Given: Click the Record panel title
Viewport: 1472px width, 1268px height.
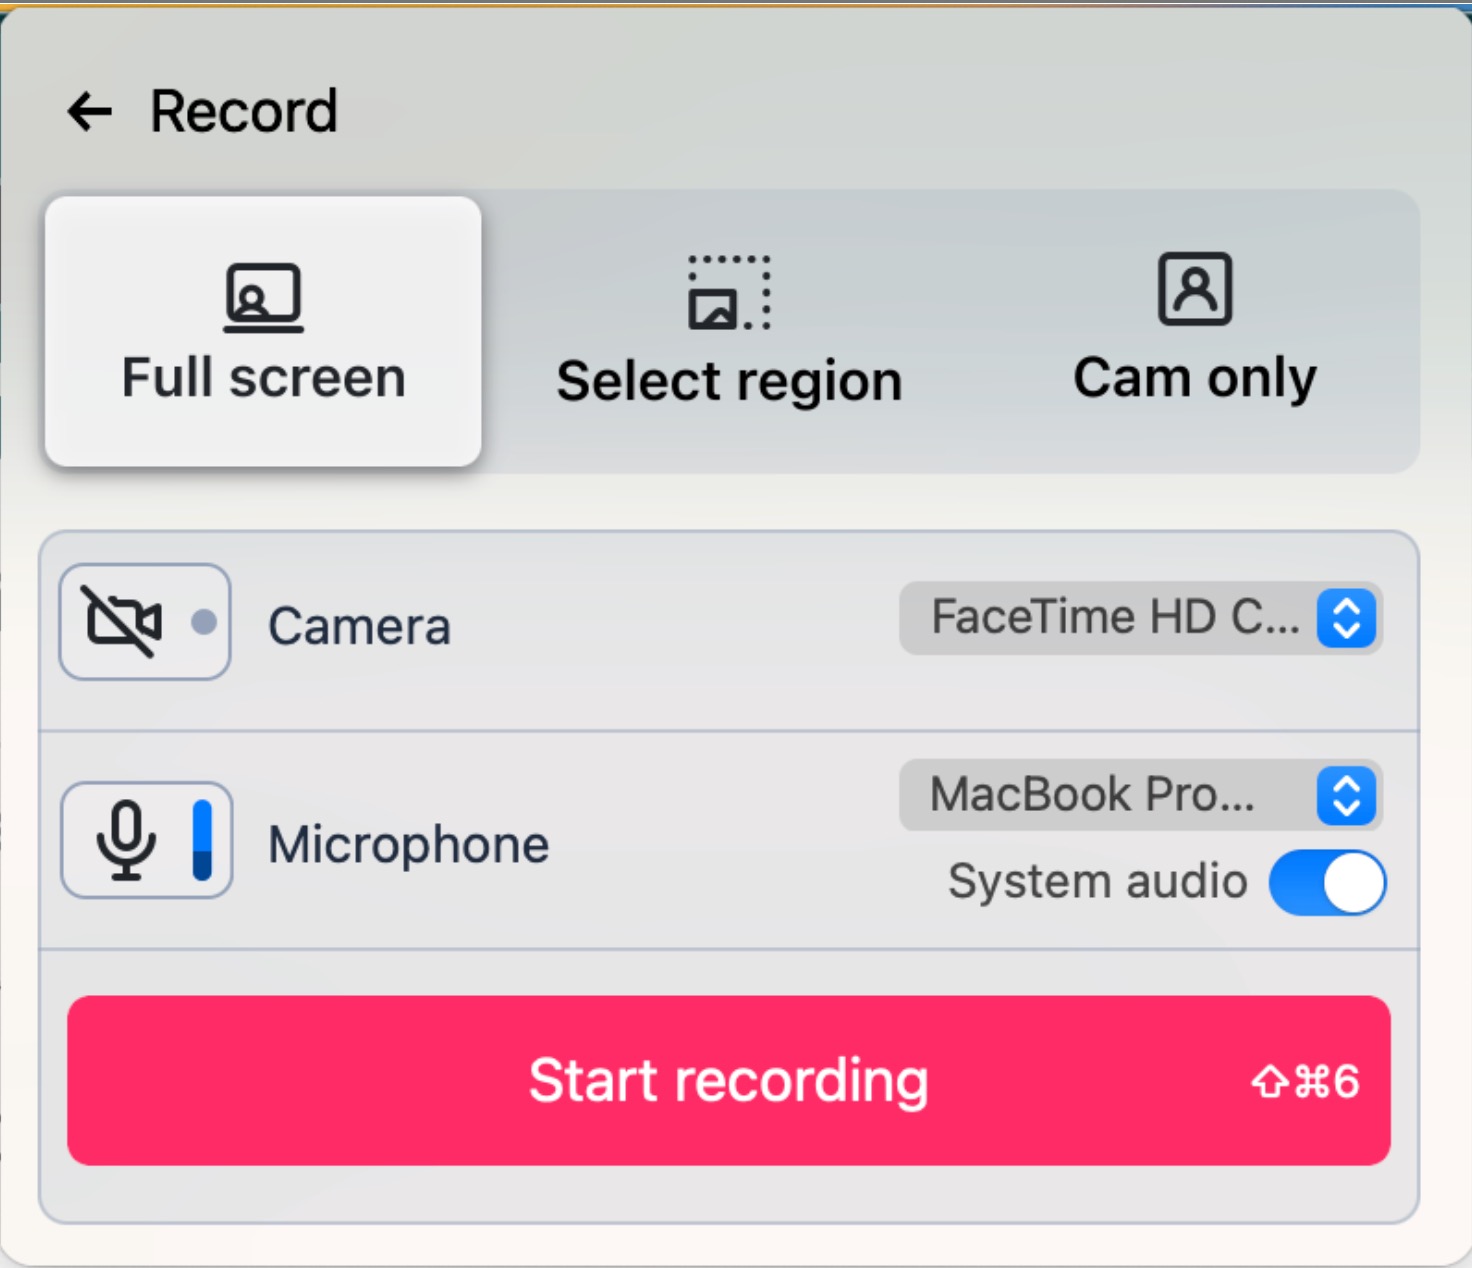Looking at the screenshot, I should click(243, 111).
